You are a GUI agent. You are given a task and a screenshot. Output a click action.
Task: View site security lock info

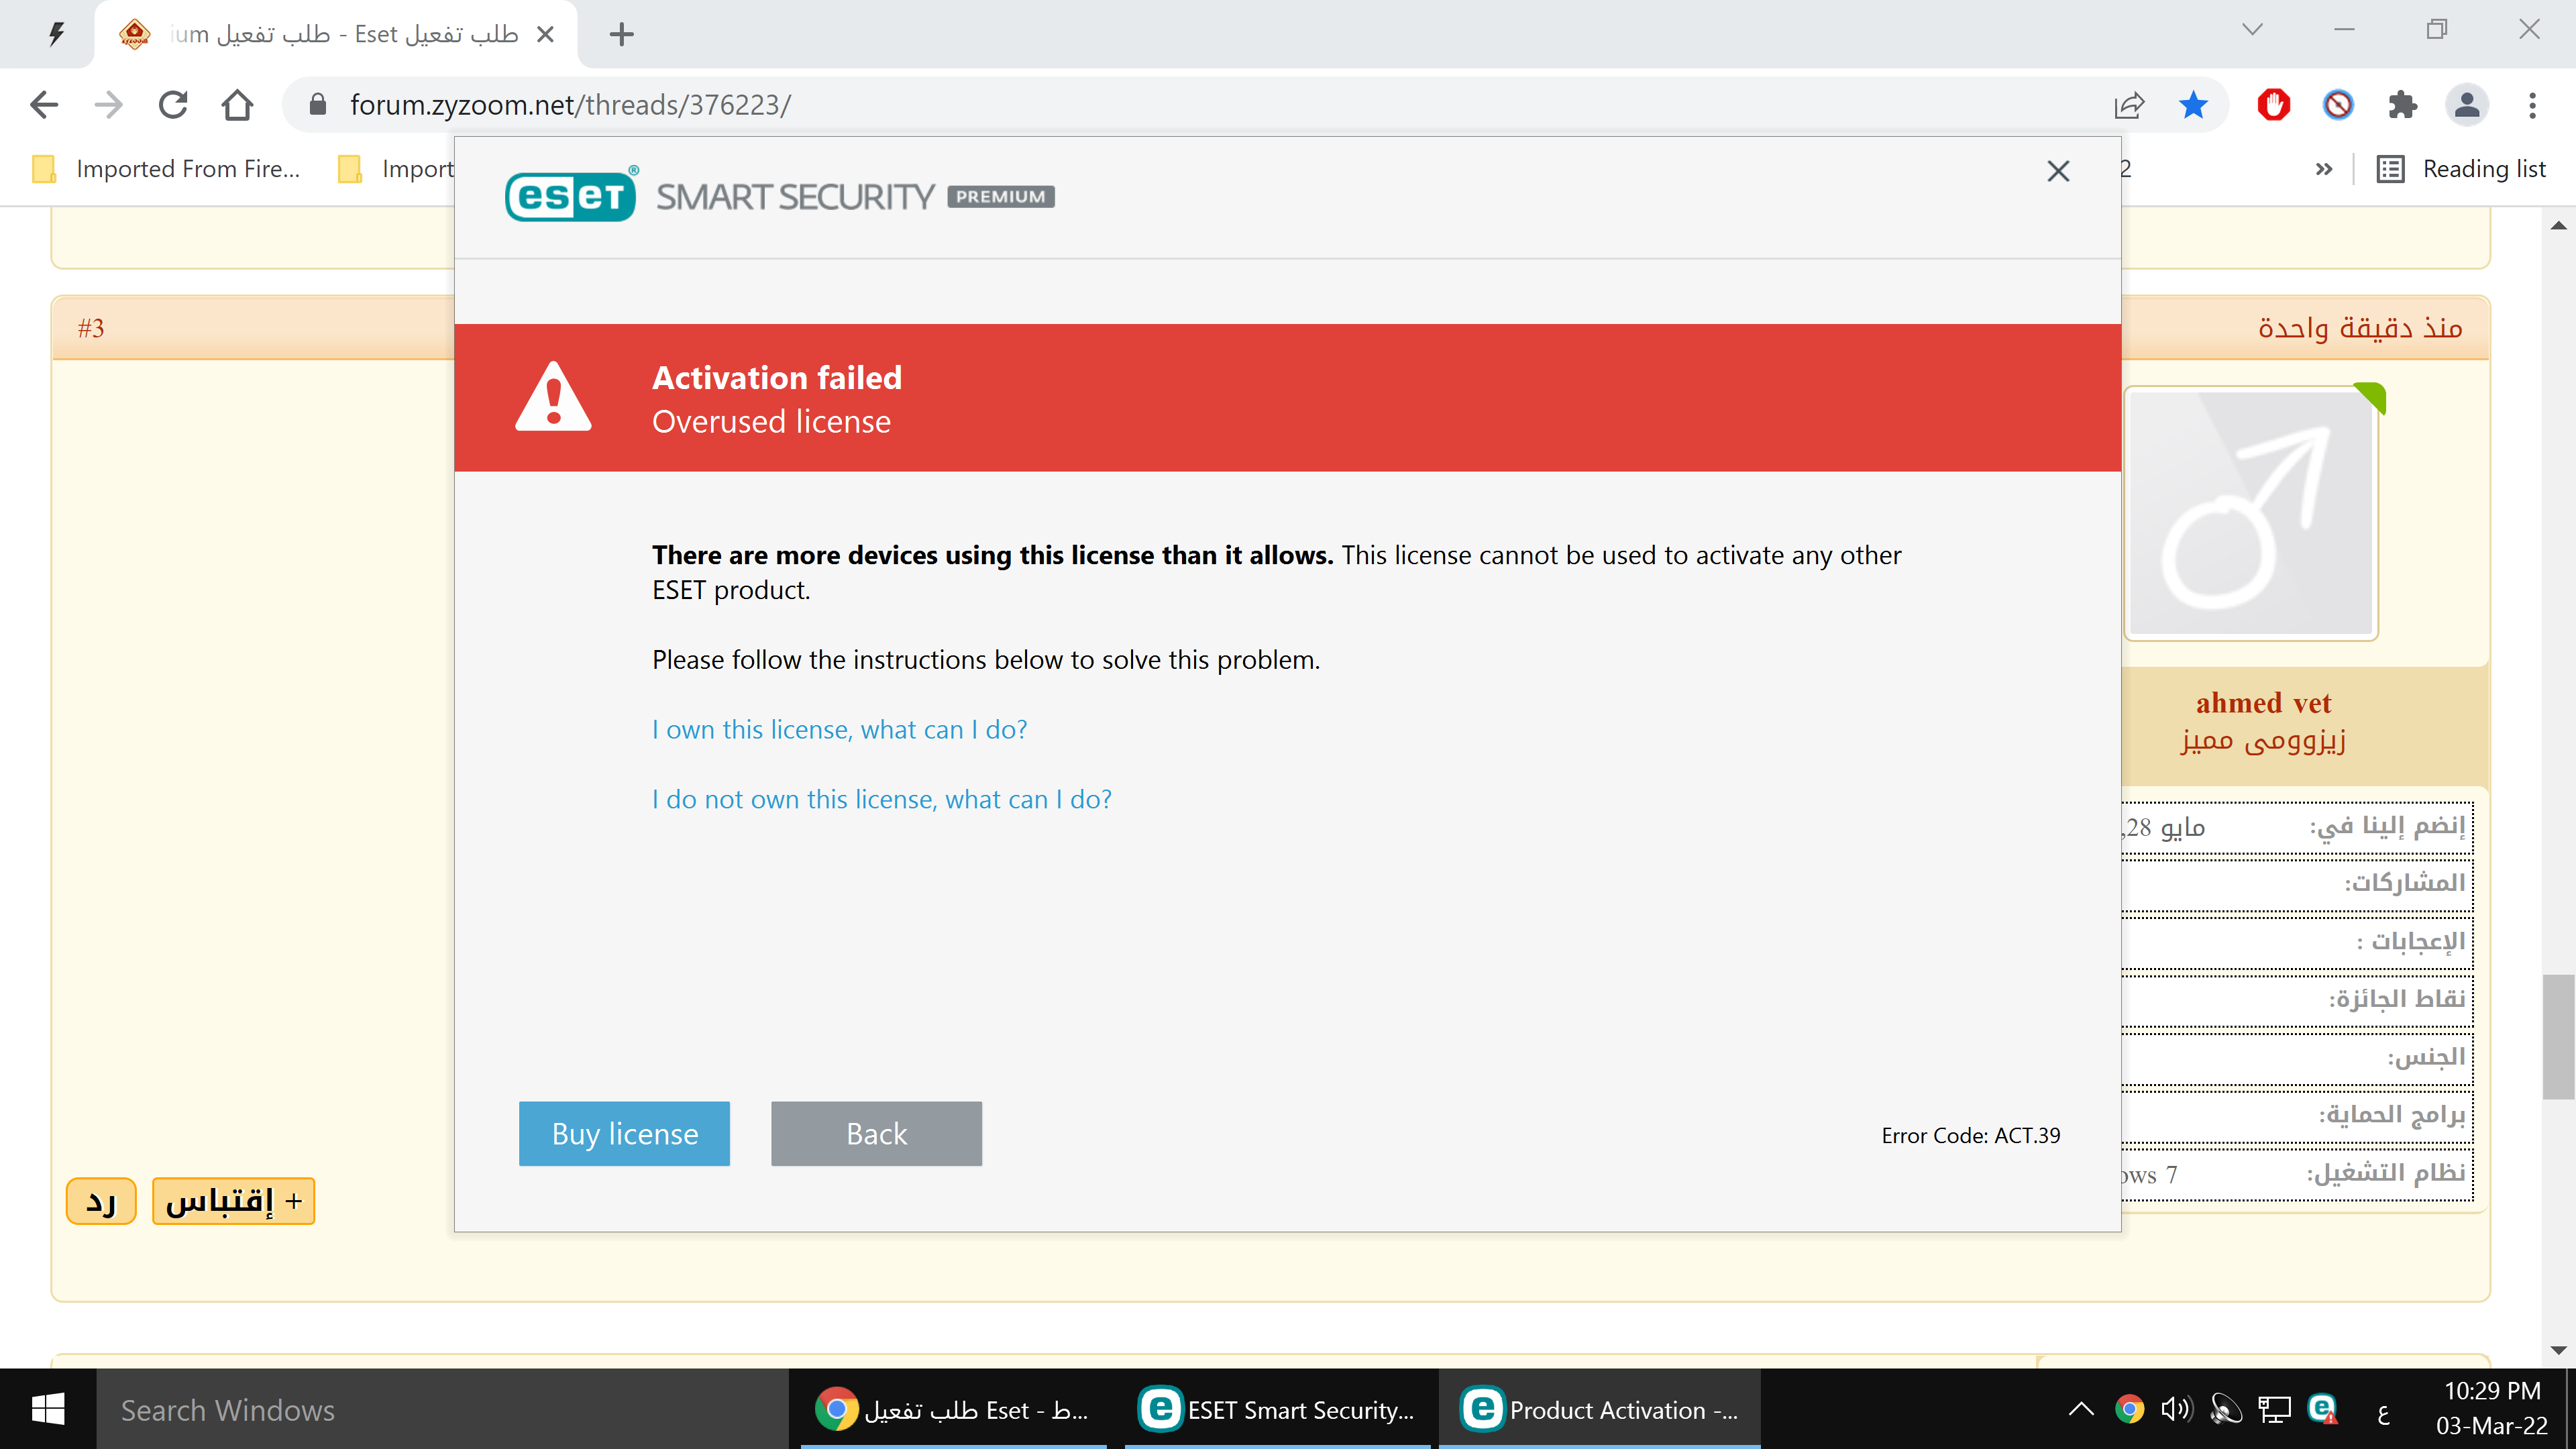click(317, 104)
